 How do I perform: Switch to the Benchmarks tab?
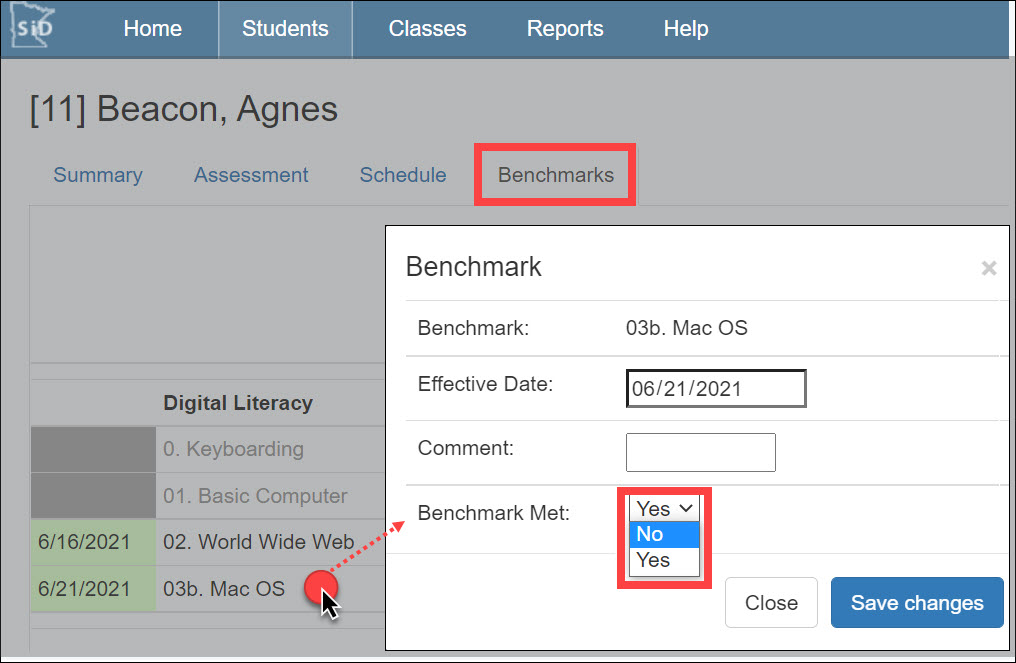pos(554,174)
